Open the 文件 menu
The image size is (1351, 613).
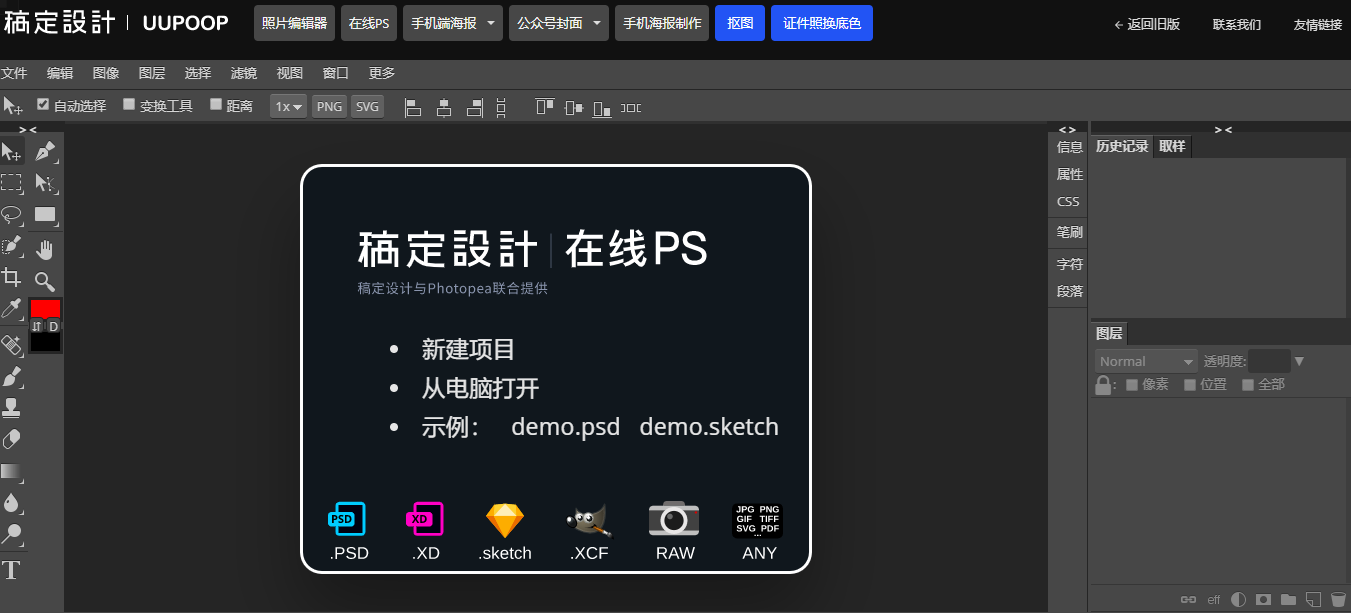[x=14, y=73]
